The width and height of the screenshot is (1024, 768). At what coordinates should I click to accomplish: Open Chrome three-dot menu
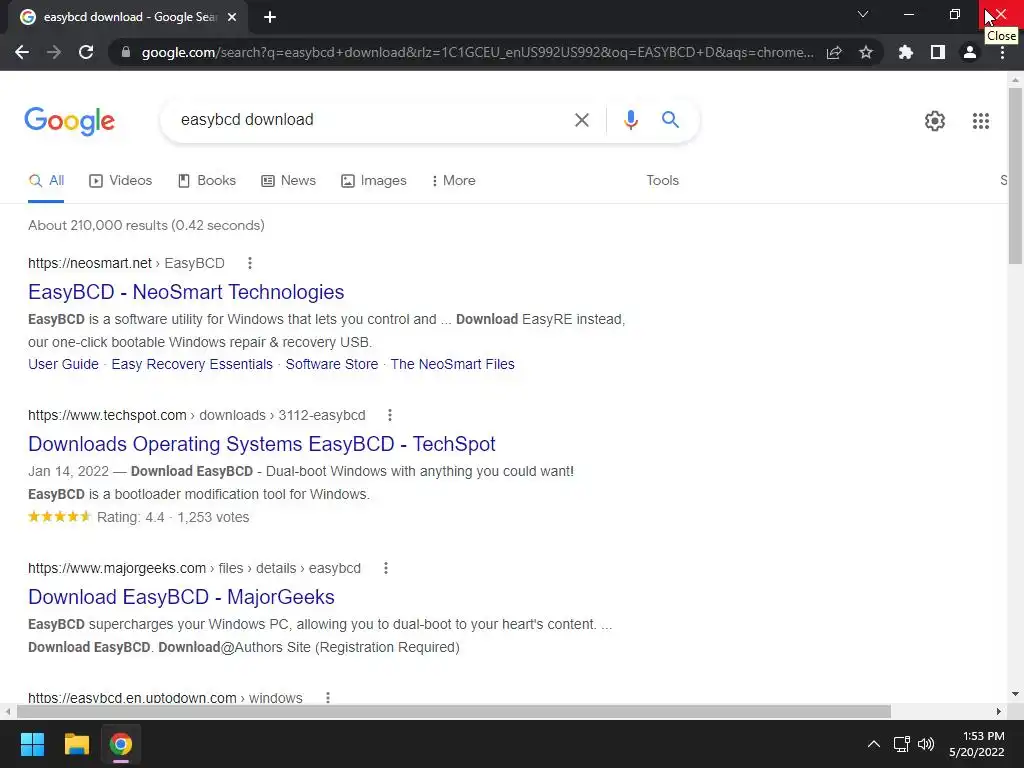[1002, 52]
